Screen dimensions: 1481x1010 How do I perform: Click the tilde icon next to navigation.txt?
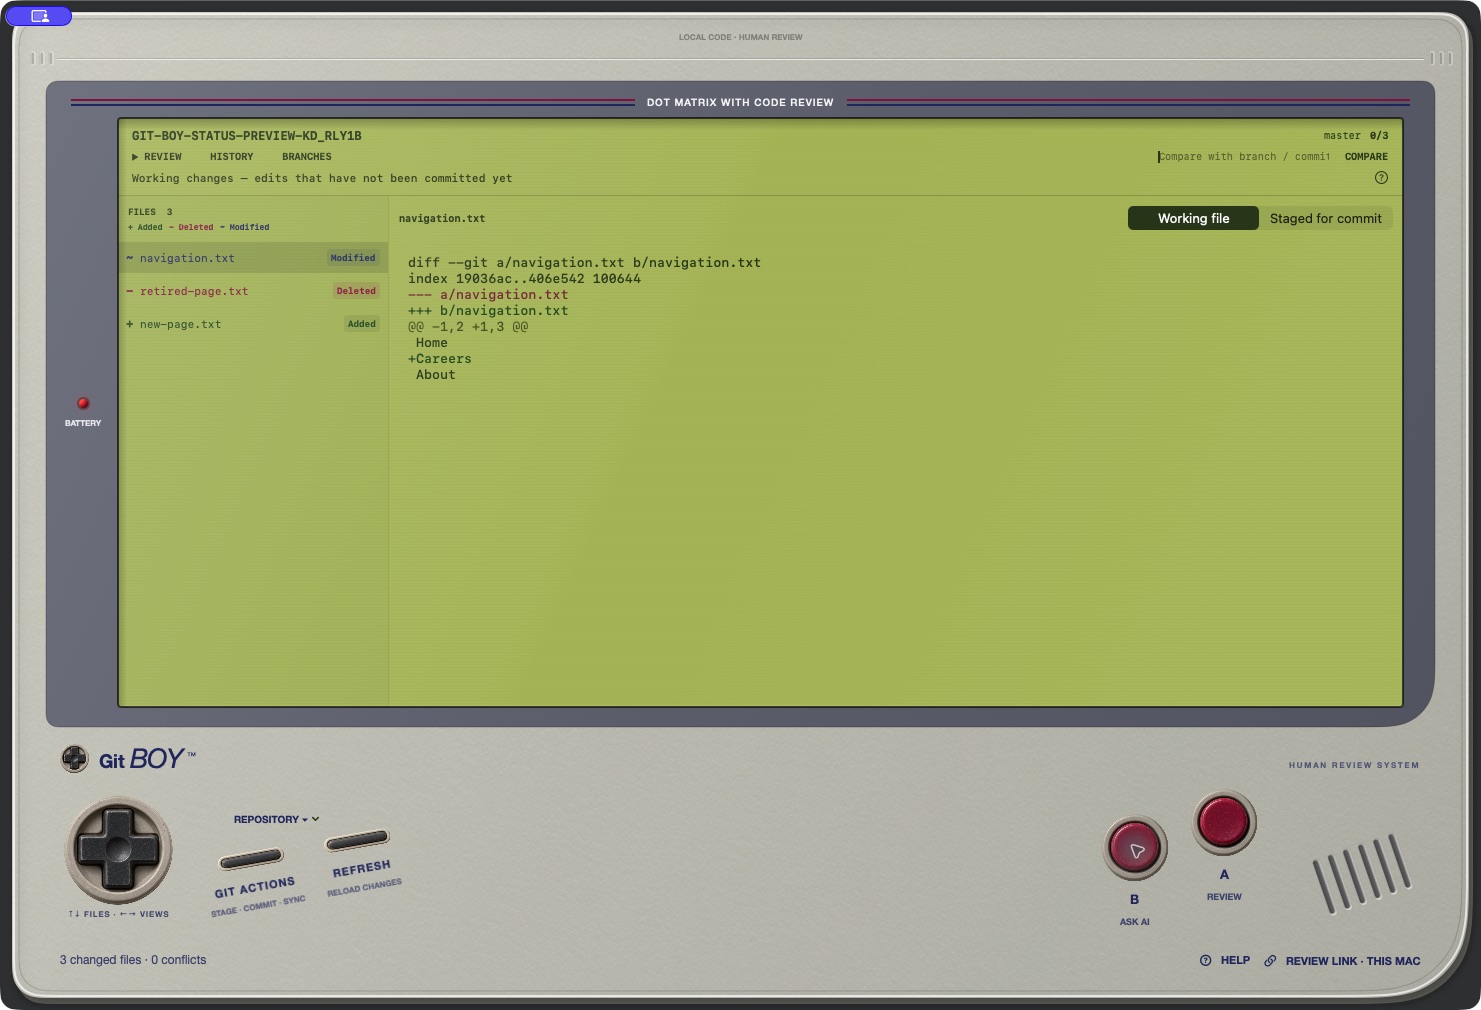pos(130,258)
